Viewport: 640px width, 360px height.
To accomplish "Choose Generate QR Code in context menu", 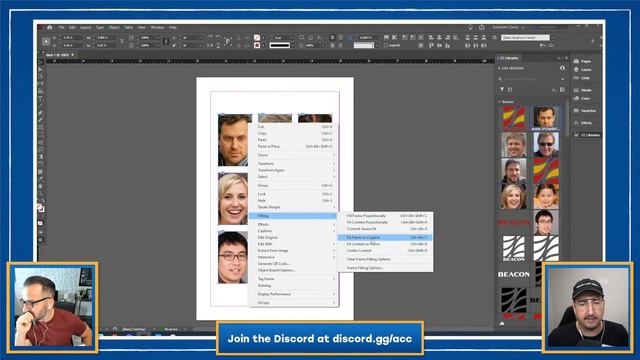I will click(293, 264).
